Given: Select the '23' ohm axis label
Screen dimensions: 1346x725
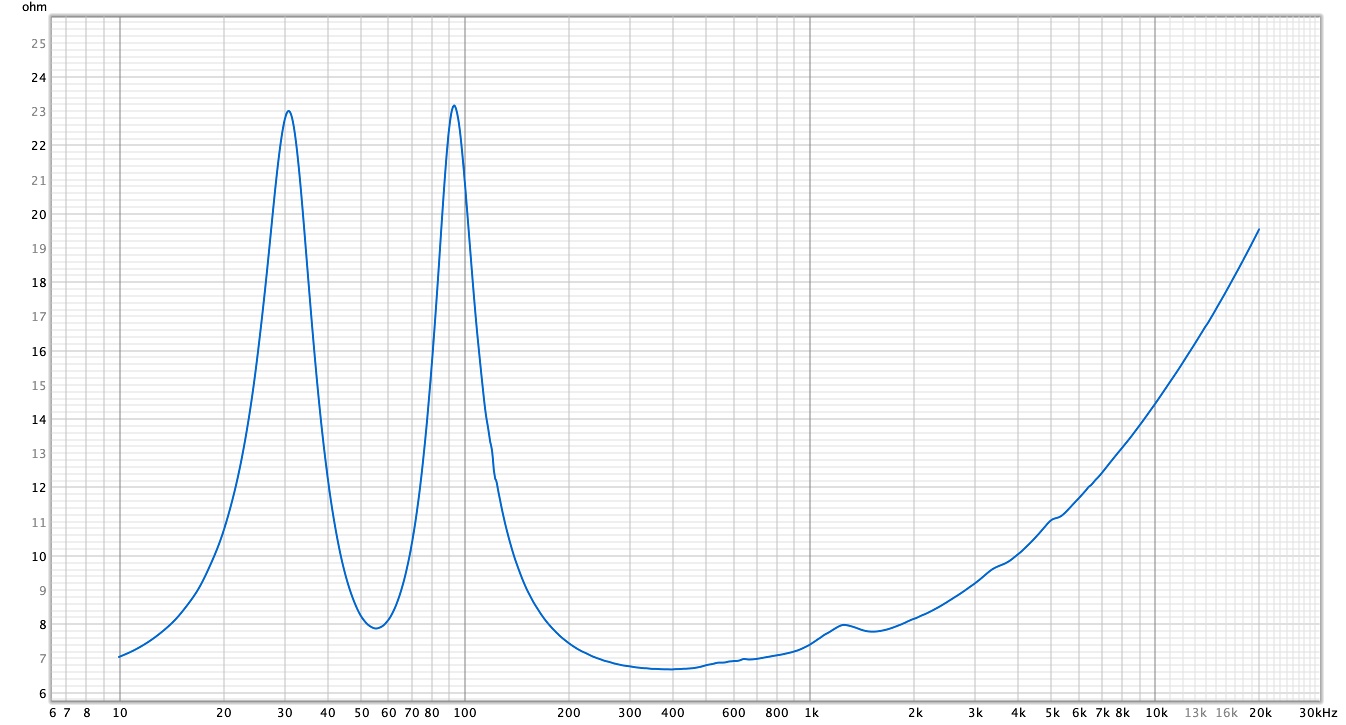Looking at the screenshot, I should point(38,112).
